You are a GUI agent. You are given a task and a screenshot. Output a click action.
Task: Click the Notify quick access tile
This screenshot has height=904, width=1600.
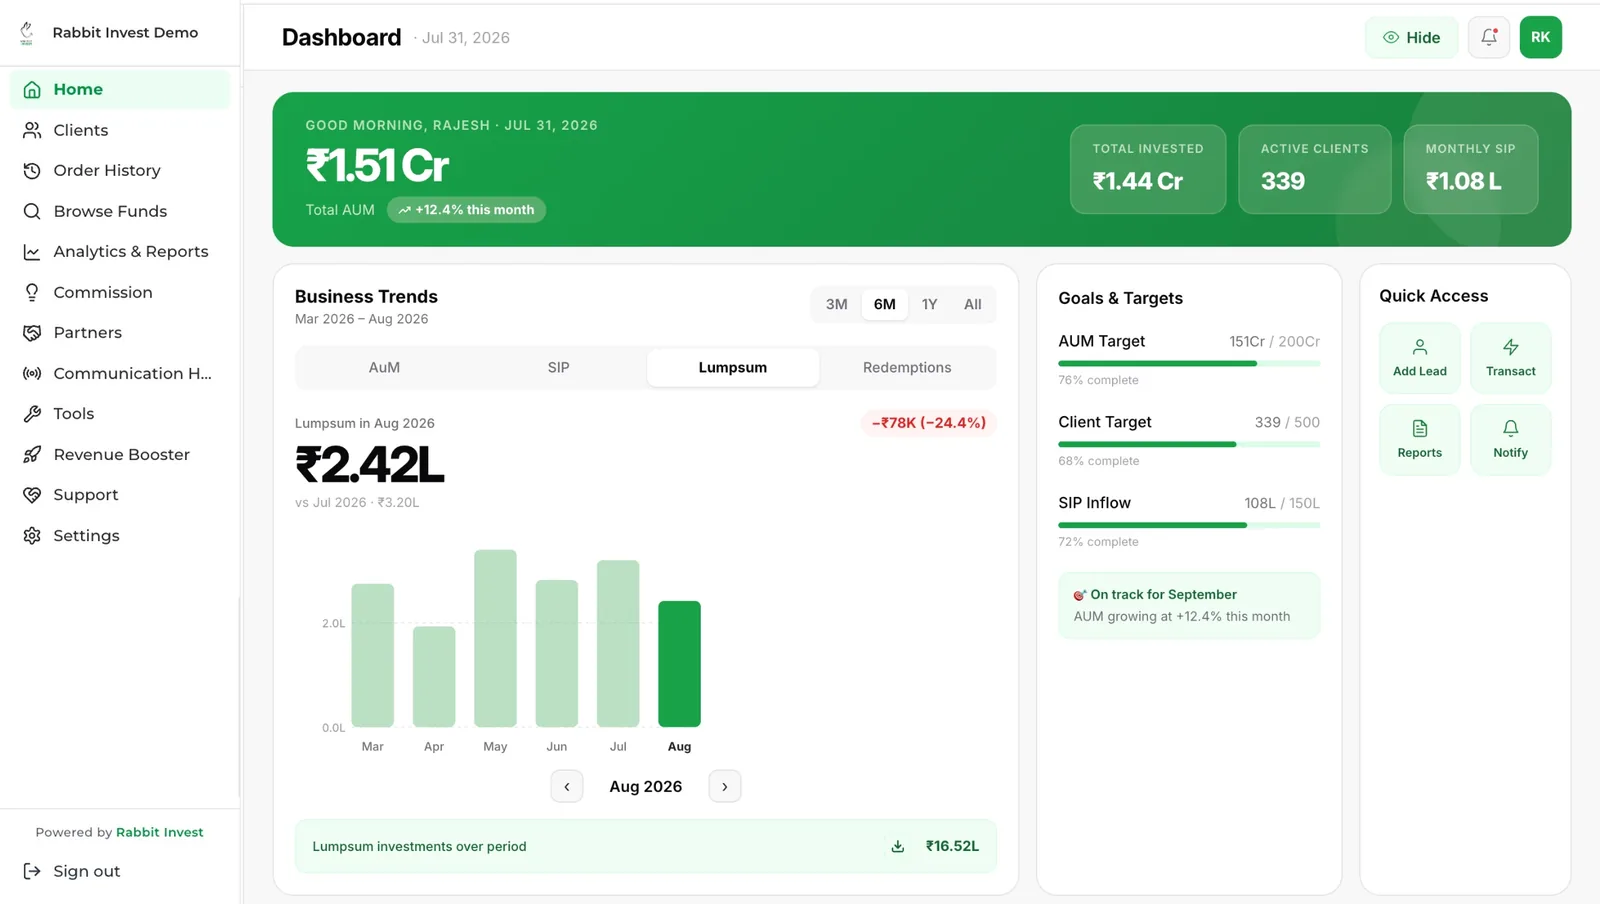click(x=1510, y=440)
